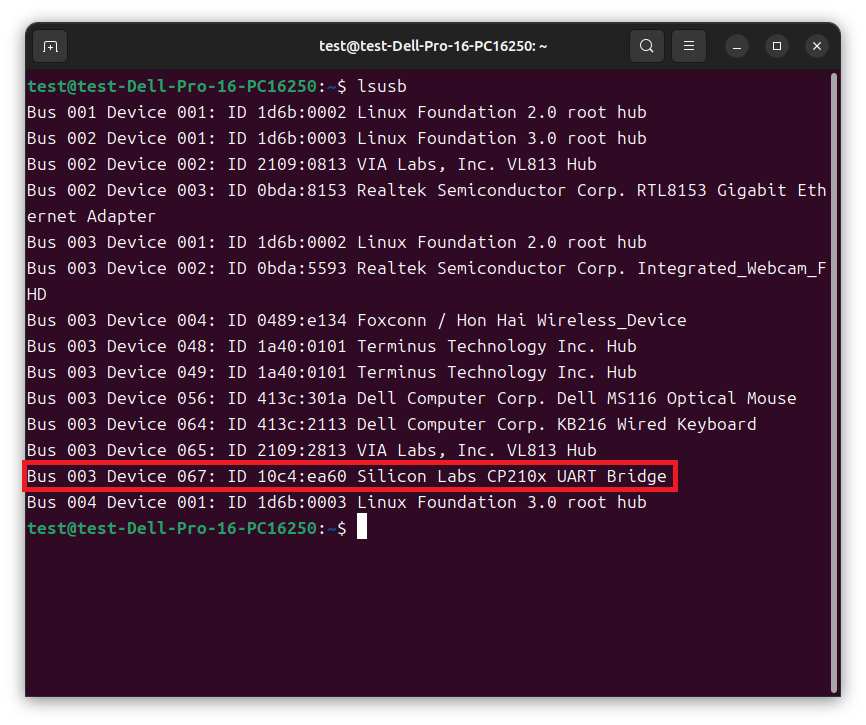Click the Foxconn / Hon Hai Wireless_Device line
Viewport: 866px width, 725px height.
click(357, 320)
